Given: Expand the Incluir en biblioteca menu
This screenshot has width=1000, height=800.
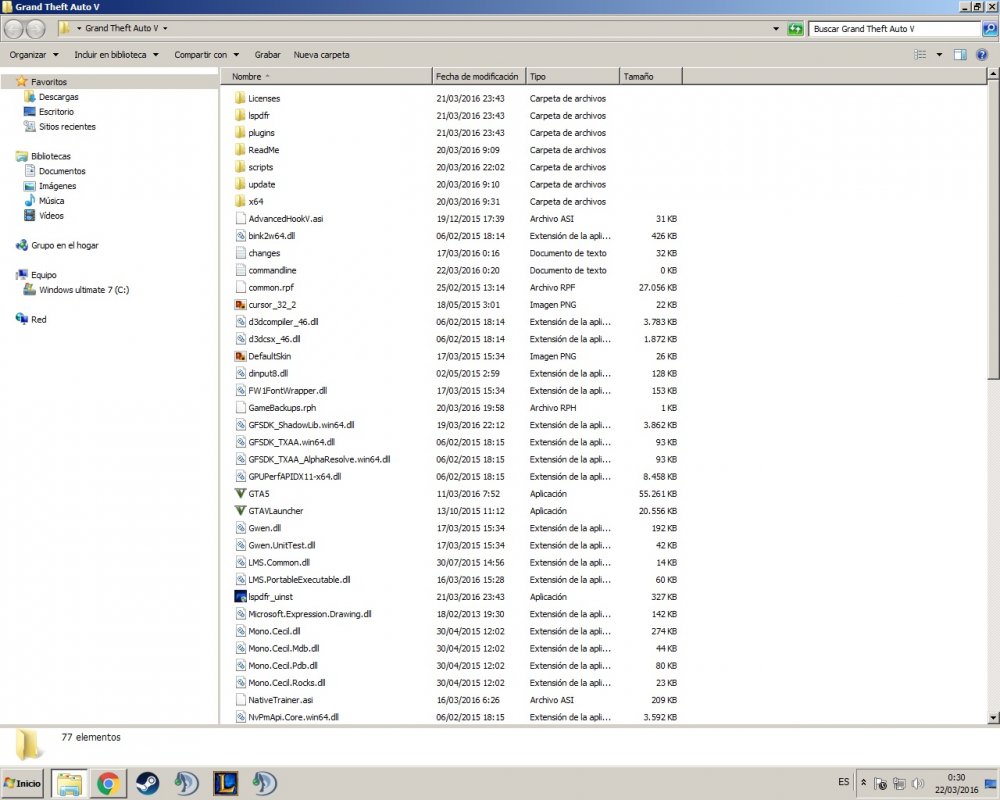Looking at the screenshot, I should [x=116, y=55].
